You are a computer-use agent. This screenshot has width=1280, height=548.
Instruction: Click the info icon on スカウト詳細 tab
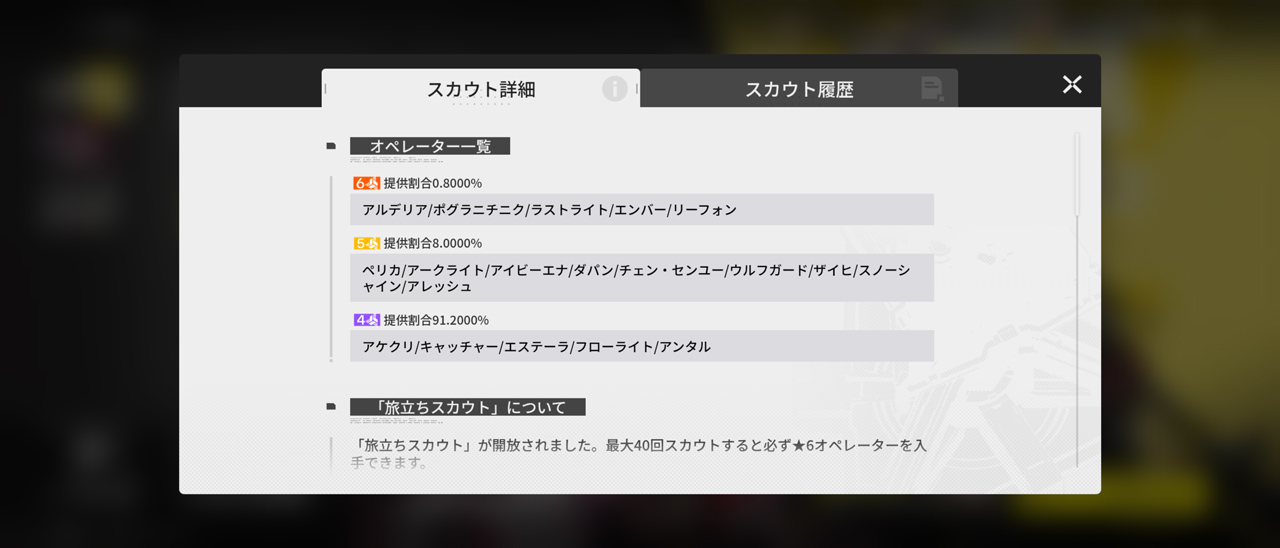[x=614, y=89]
